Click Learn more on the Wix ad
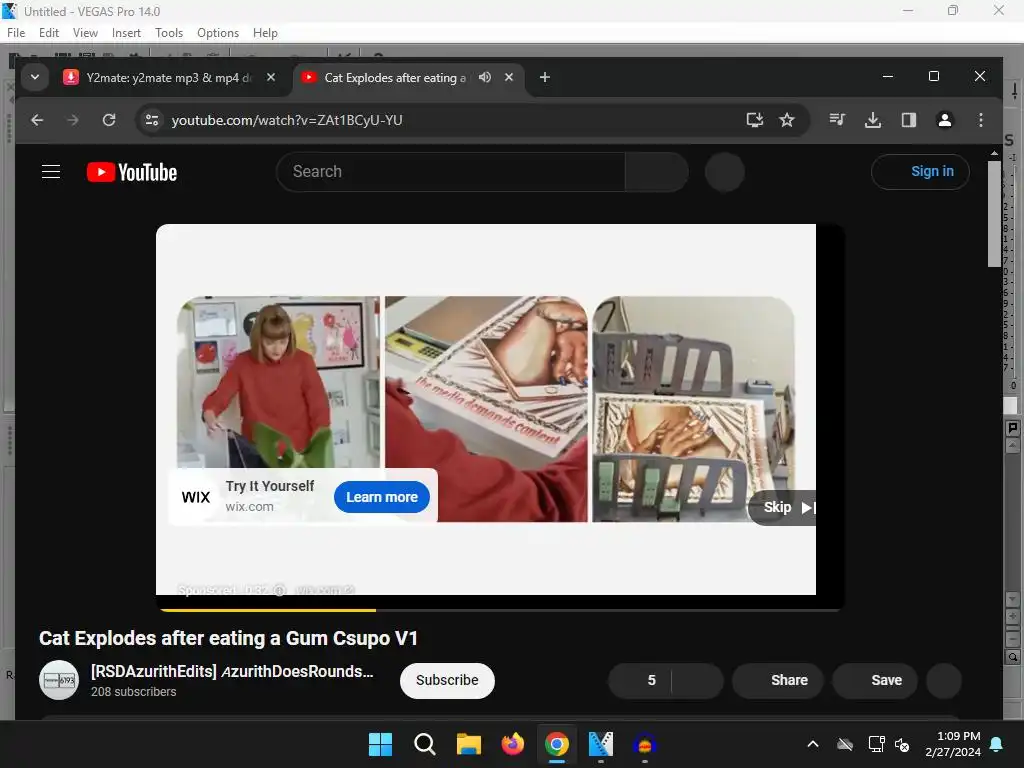This screenshot has width=1024, height=768. coord(382,498)
